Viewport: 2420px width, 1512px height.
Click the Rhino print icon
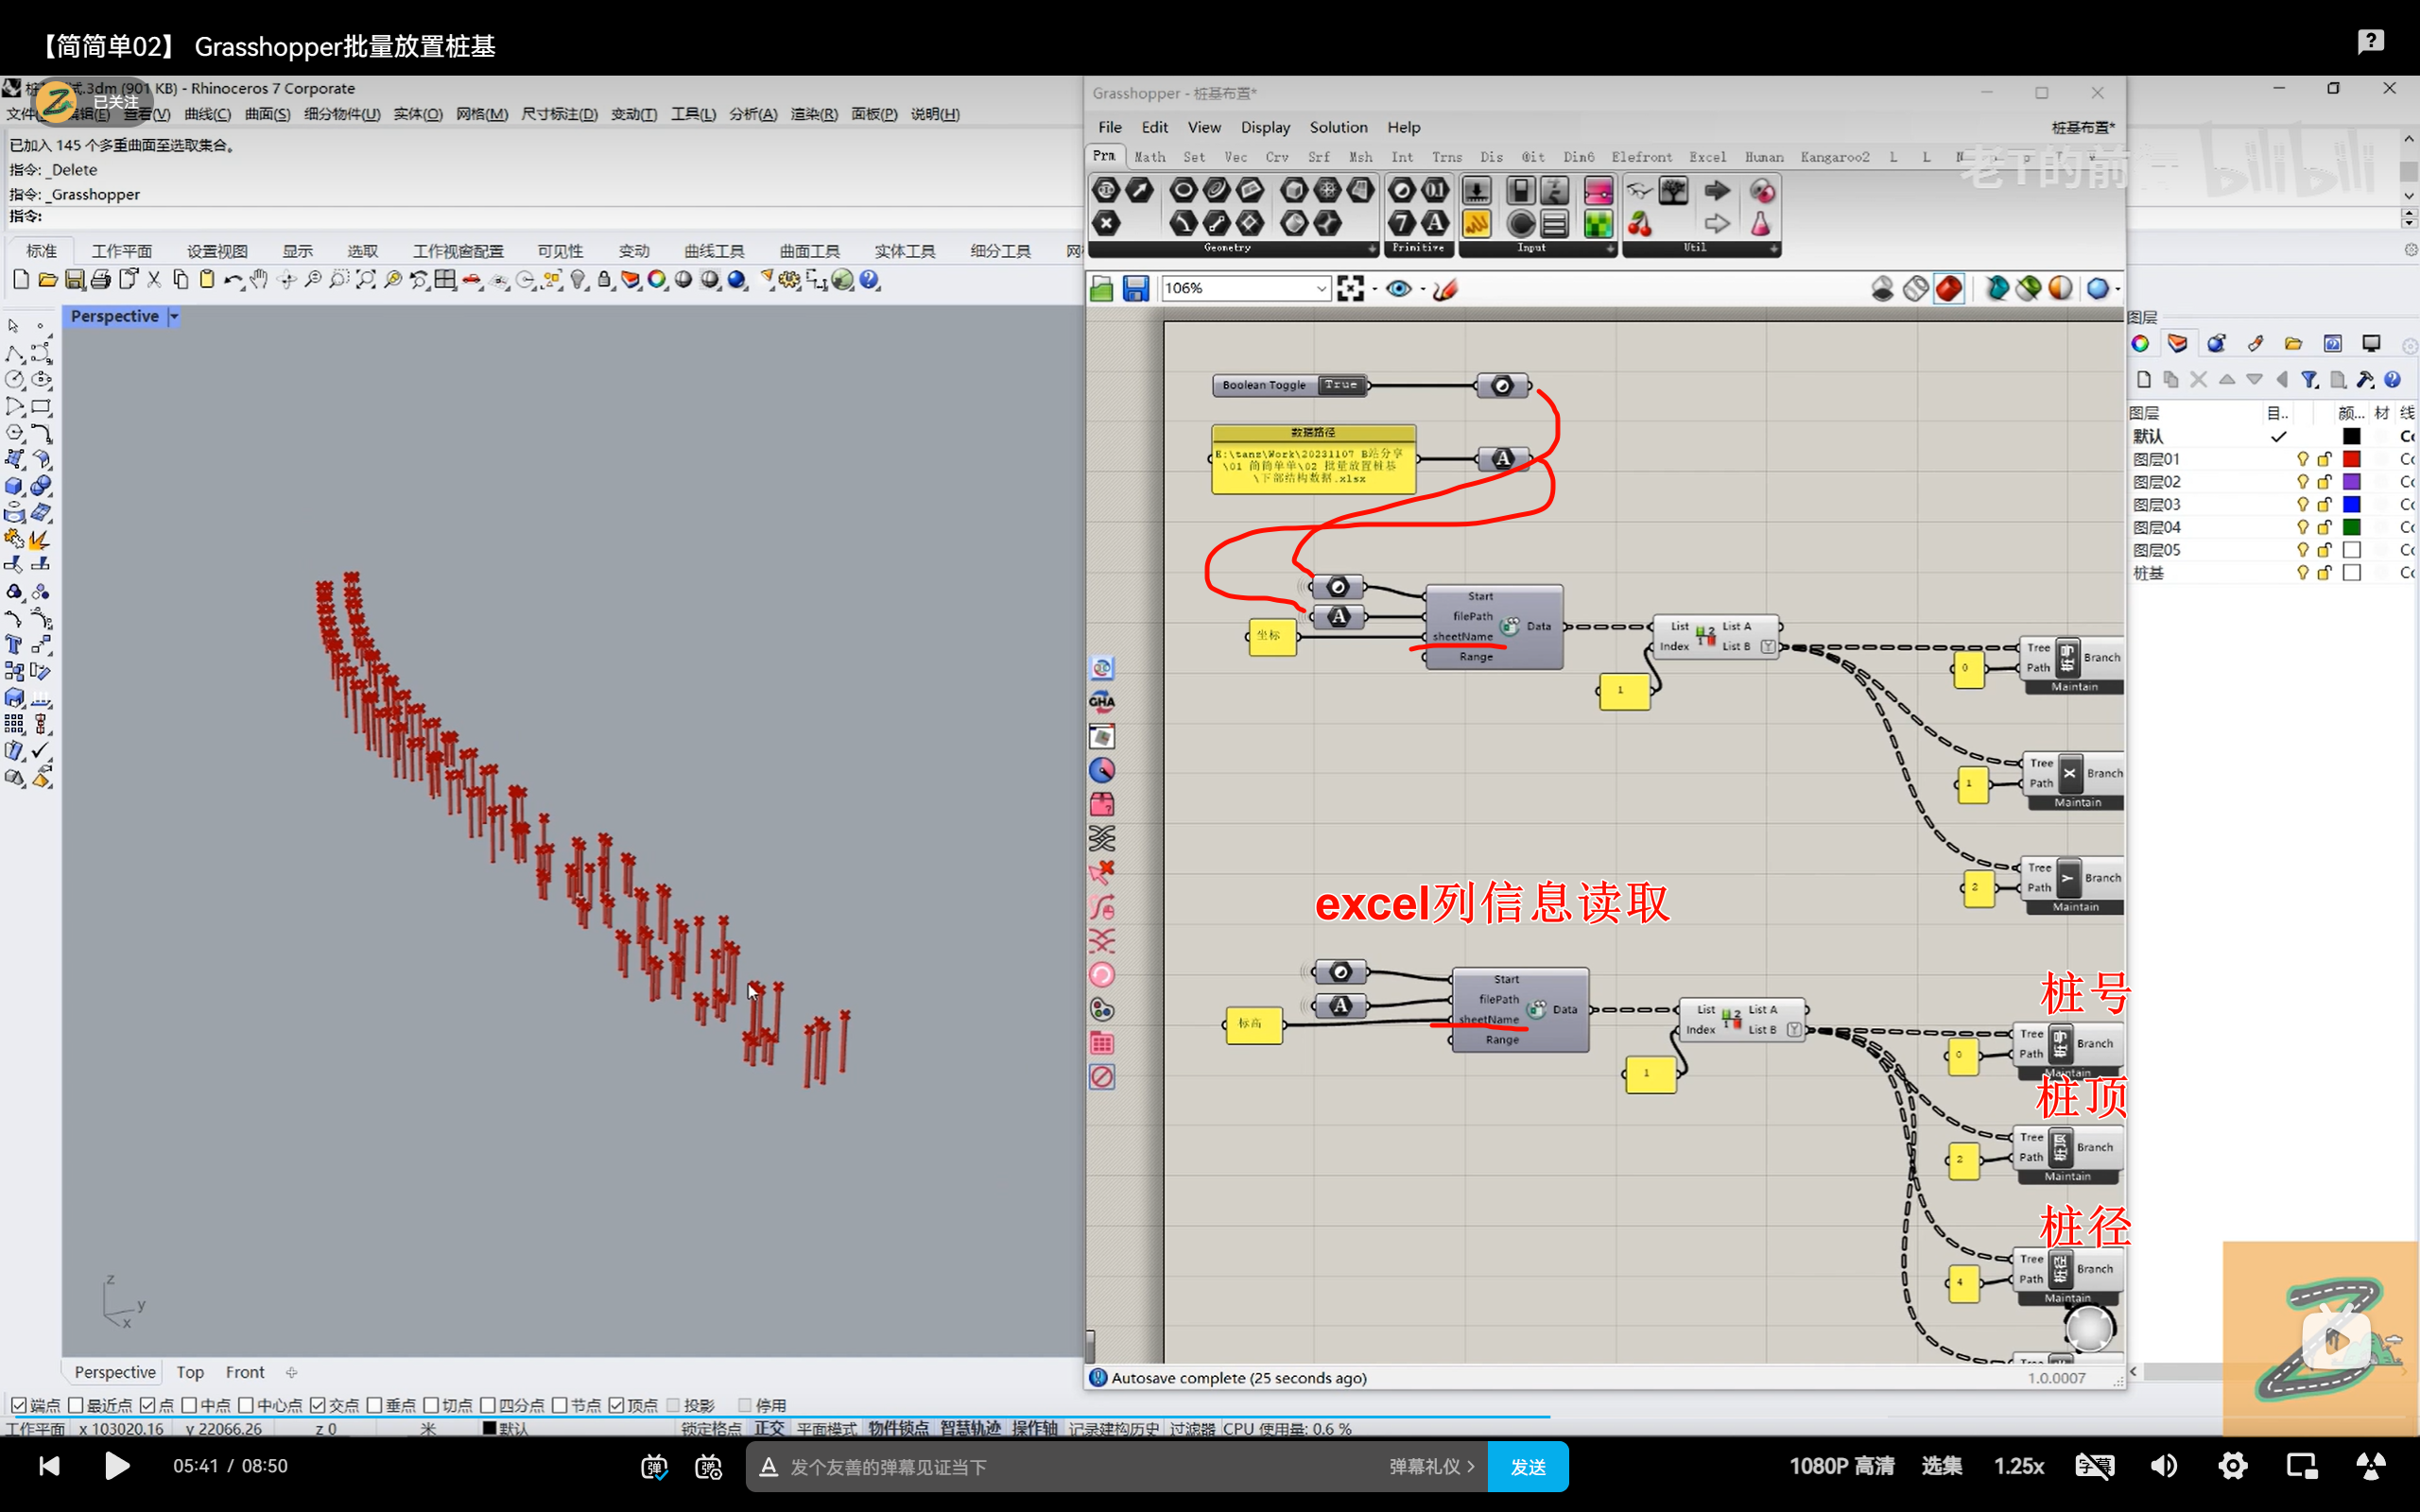[x=100, y=281]
